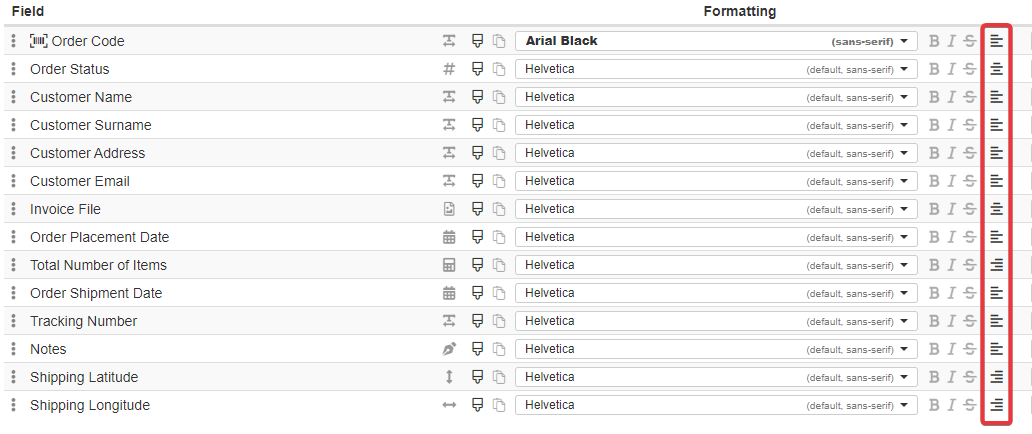Toggle italic for Customer Surname row

click(x=951, y=125)
